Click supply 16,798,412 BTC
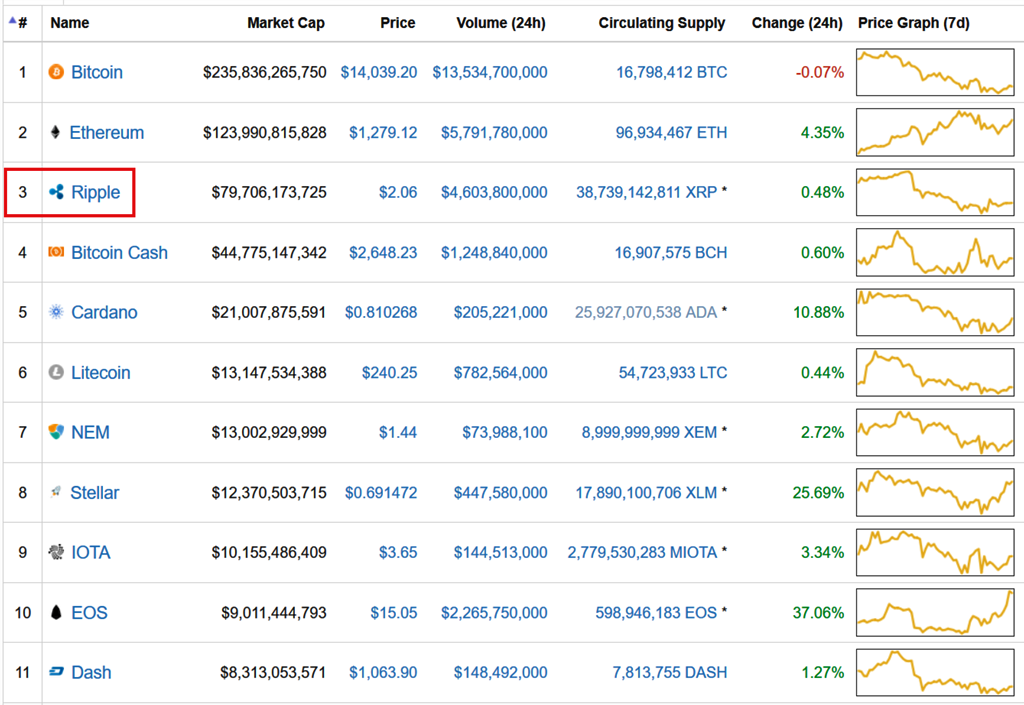Viewport: 1024px width, 705px height. pos(671,72)
